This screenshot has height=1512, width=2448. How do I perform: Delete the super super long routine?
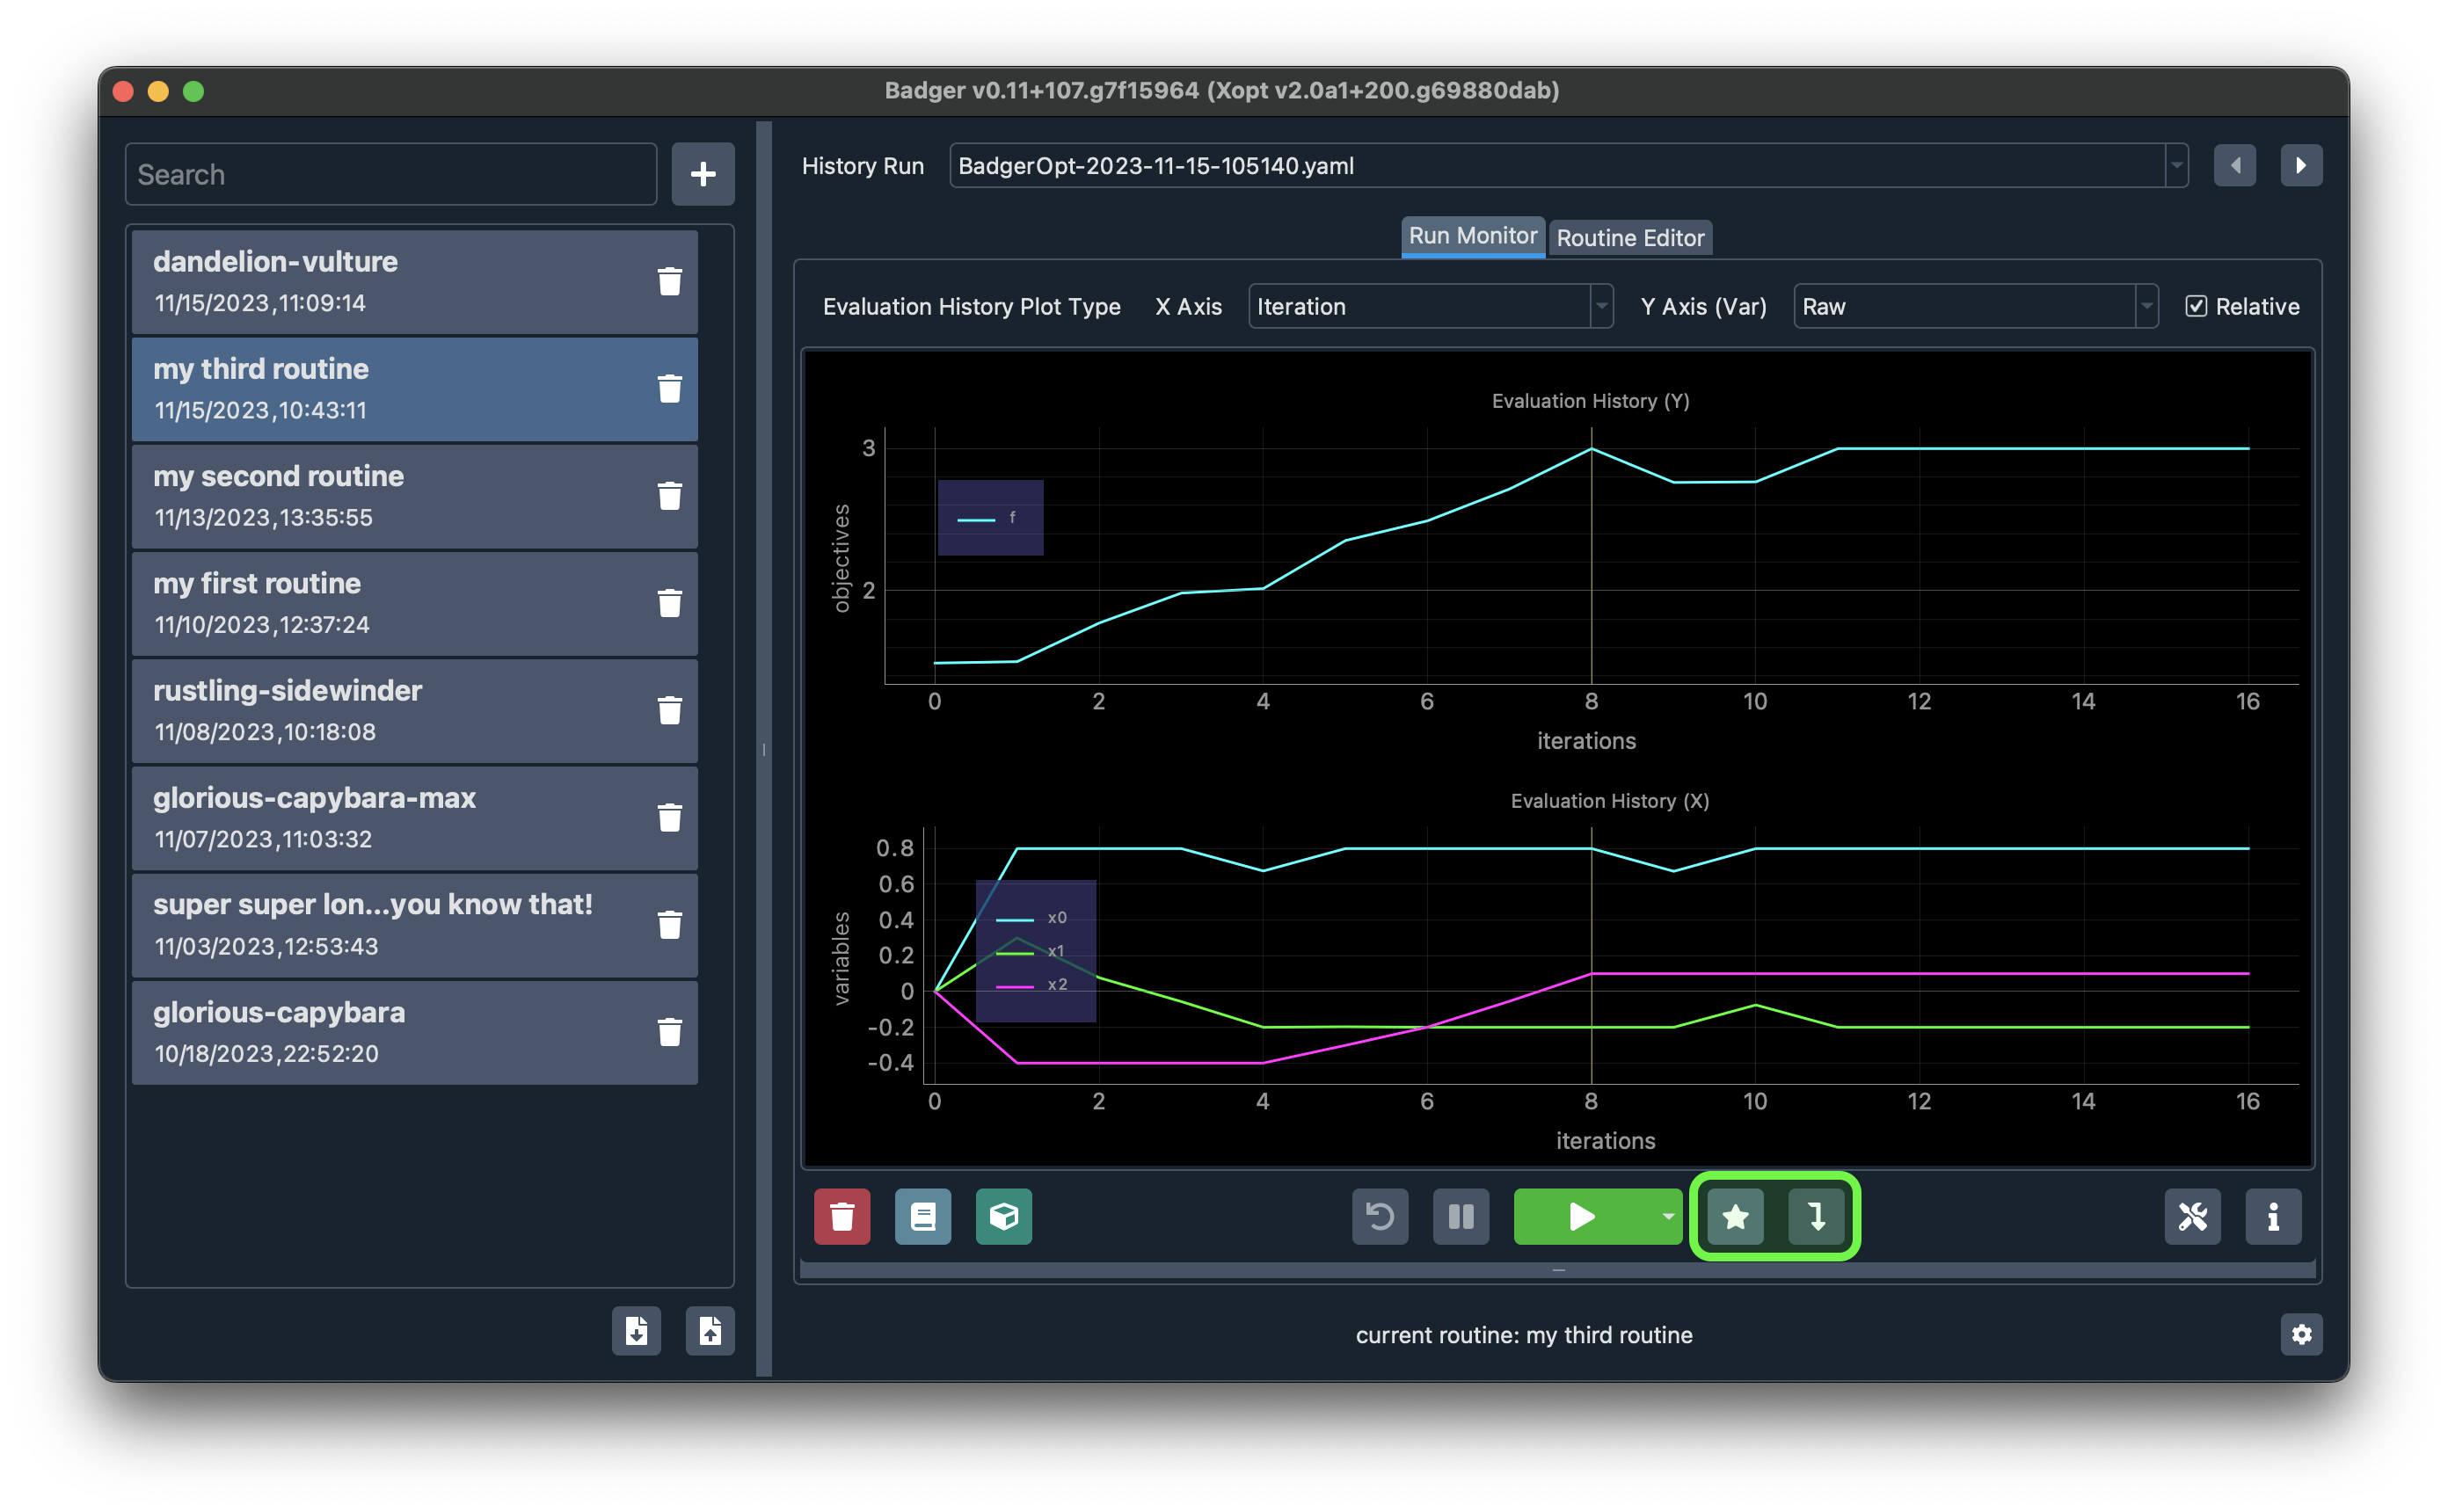(670, 924)
